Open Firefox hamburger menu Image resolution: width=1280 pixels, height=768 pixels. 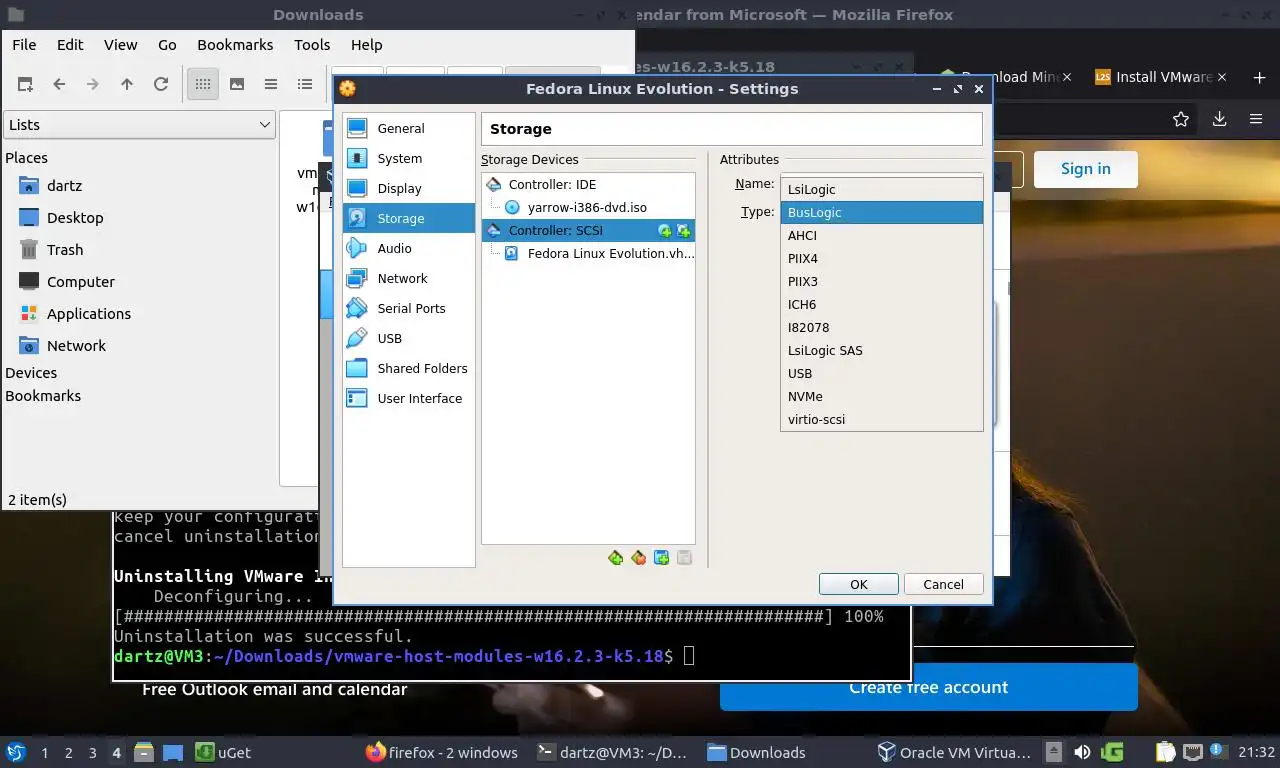pyautogui.click(x=1256, y=119)
